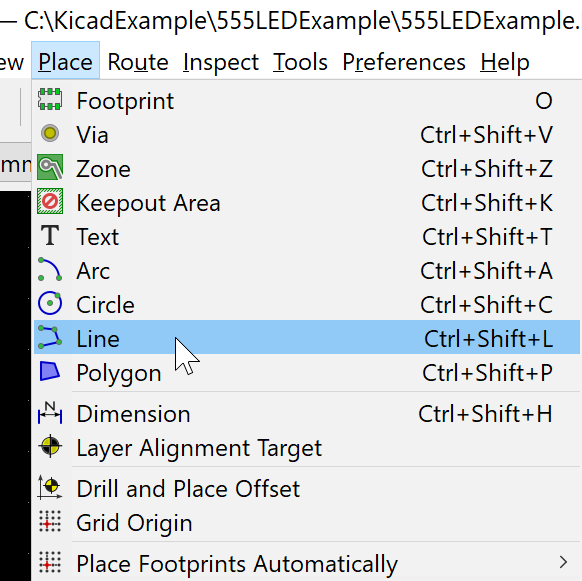The image size is (582, 581).
Task: Select Zone in the Place menu
Action: click(307, 169)
